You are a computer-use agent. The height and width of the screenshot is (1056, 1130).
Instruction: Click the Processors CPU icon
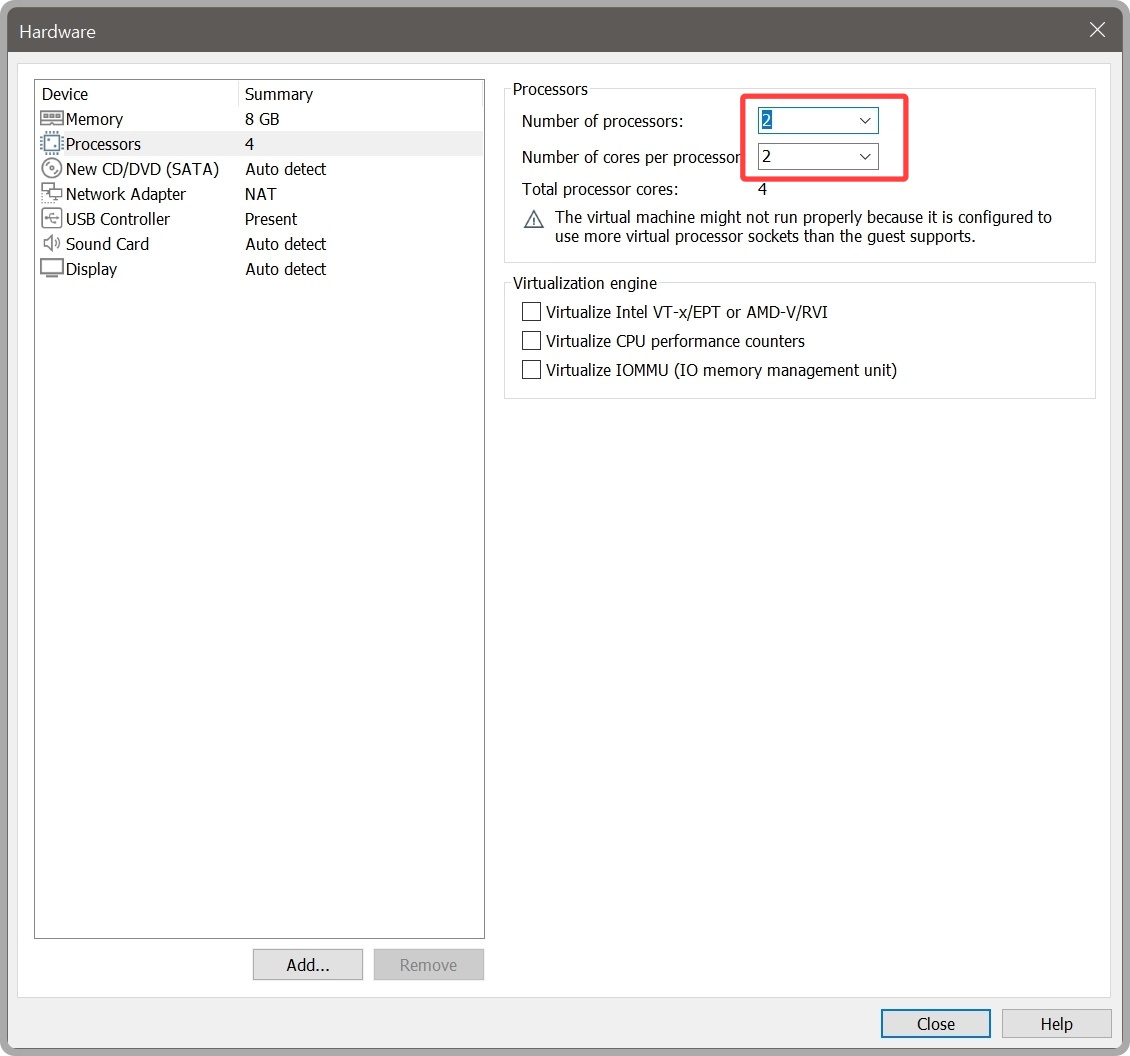coord(52,143)
